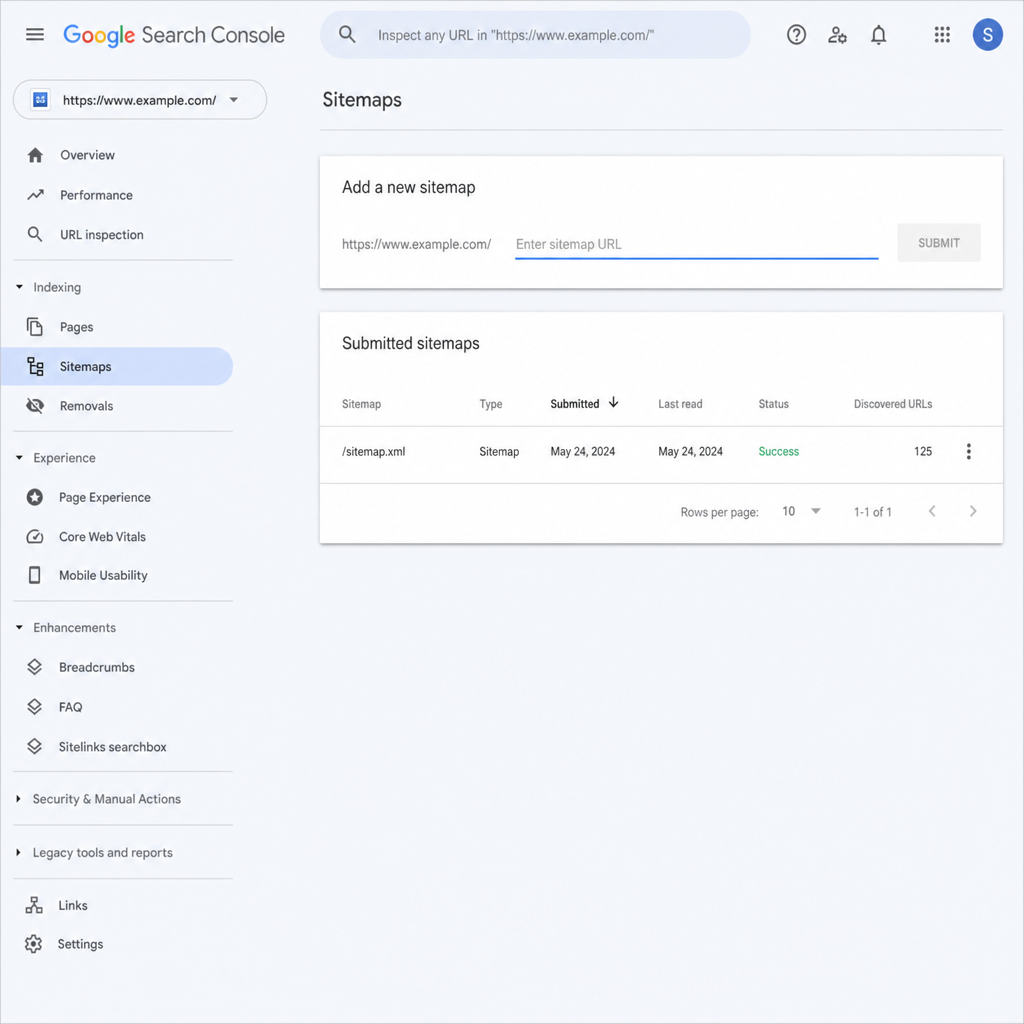Click the Pages document icon
This screenshot has height=1024, width=1024.
point(35,327)
